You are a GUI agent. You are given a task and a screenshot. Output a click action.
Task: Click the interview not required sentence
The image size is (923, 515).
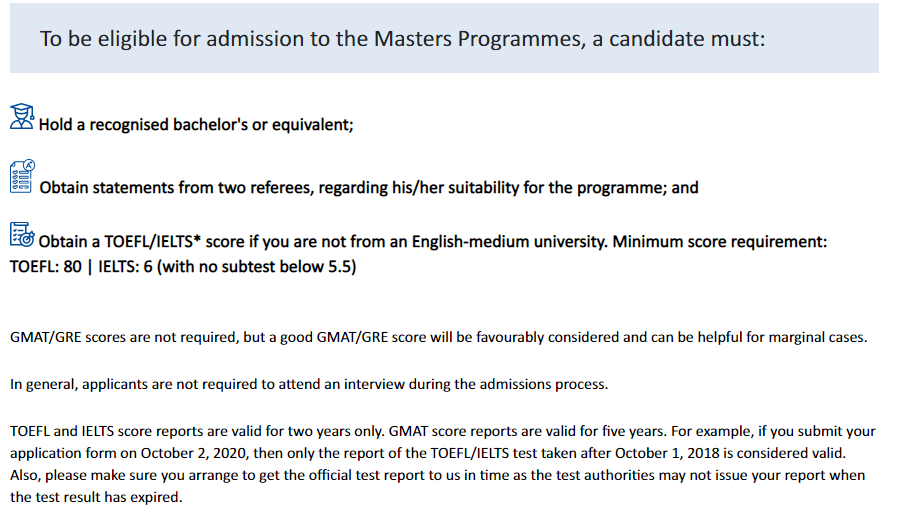(x=309, y=384)
